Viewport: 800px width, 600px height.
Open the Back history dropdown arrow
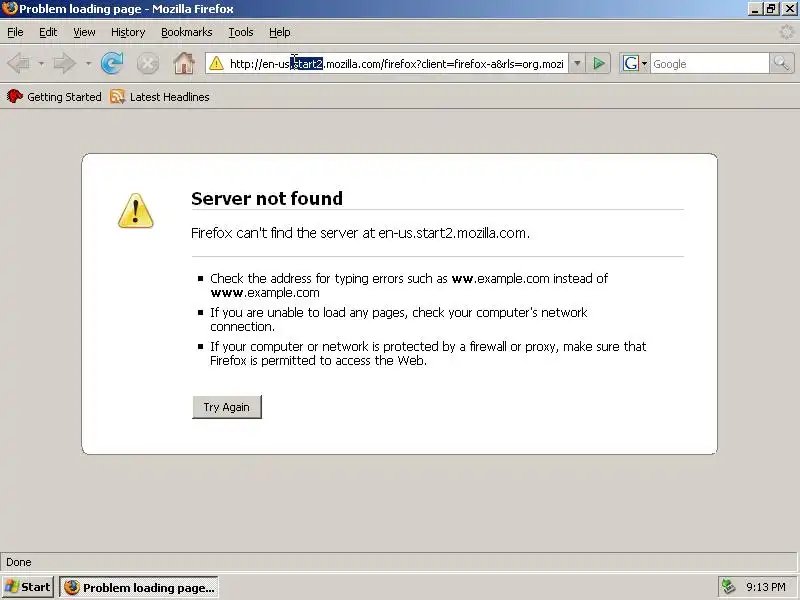point(41,64)
